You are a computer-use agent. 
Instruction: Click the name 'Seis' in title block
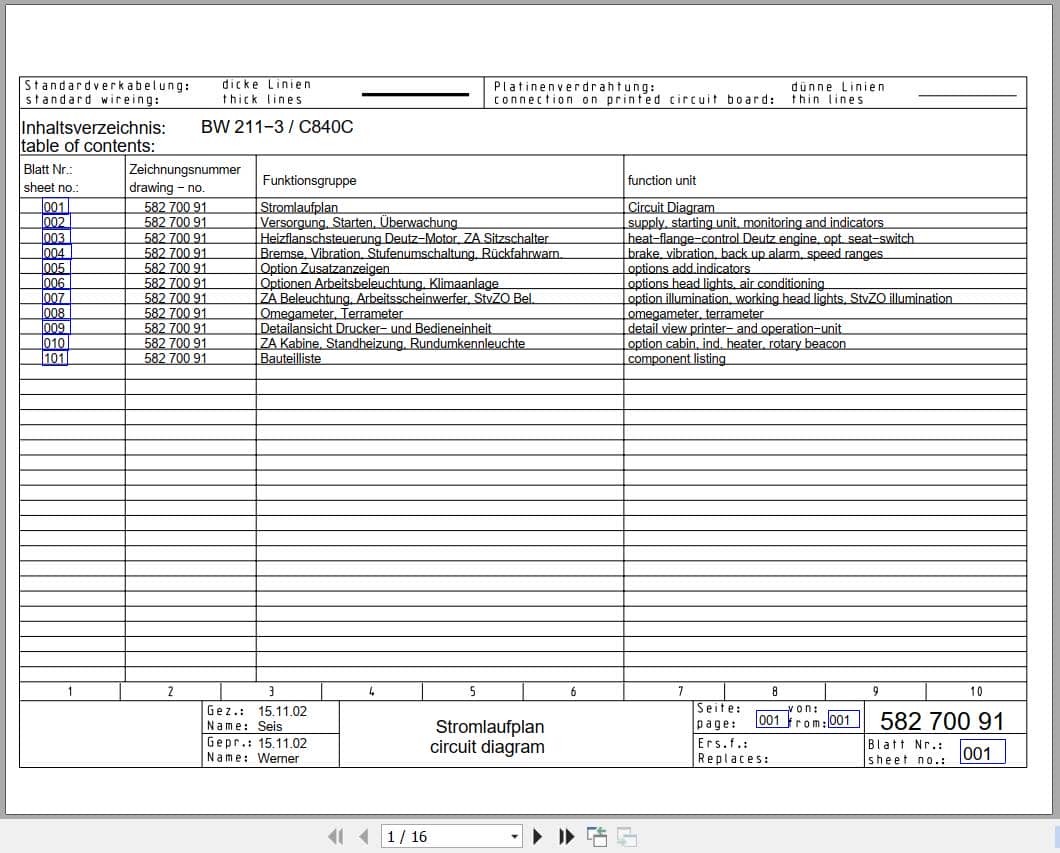click(270, 727)
